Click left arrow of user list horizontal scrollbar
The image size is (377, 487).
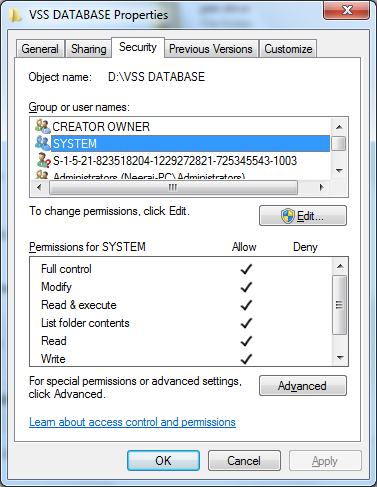[39, 187]
